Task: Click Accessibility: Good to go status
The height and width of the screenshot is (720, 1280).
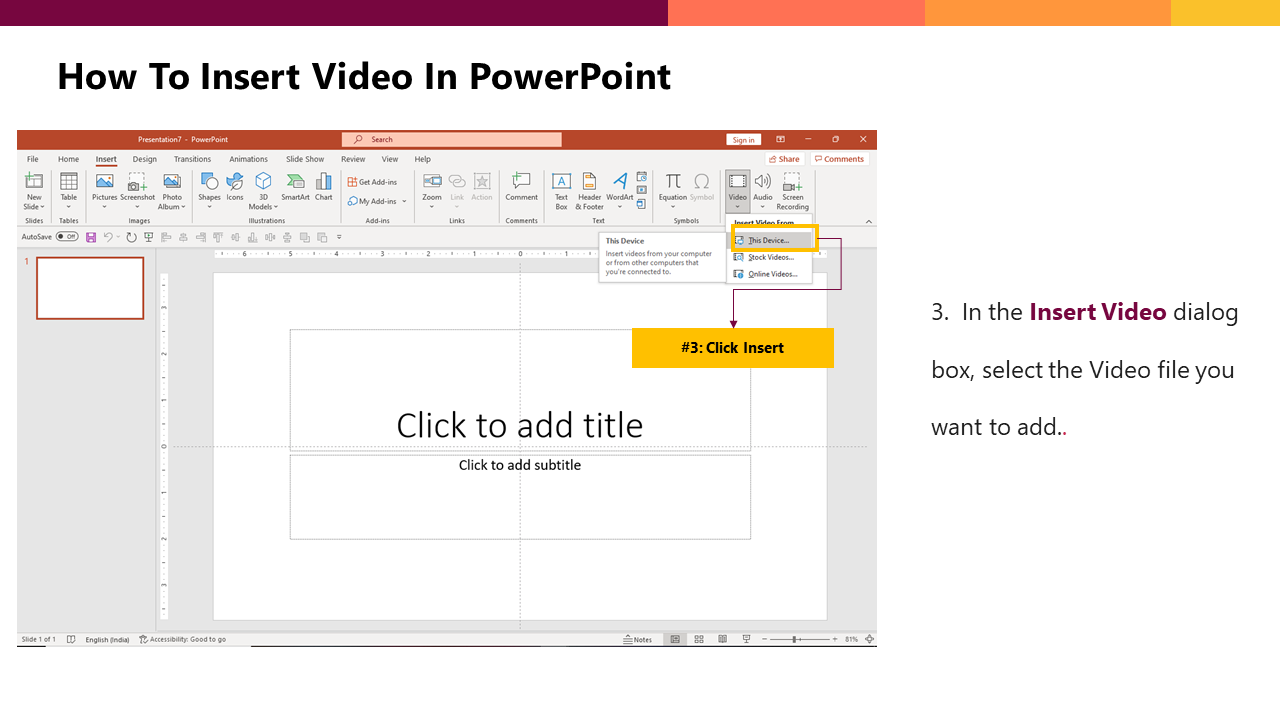Action: pos(183,639)
